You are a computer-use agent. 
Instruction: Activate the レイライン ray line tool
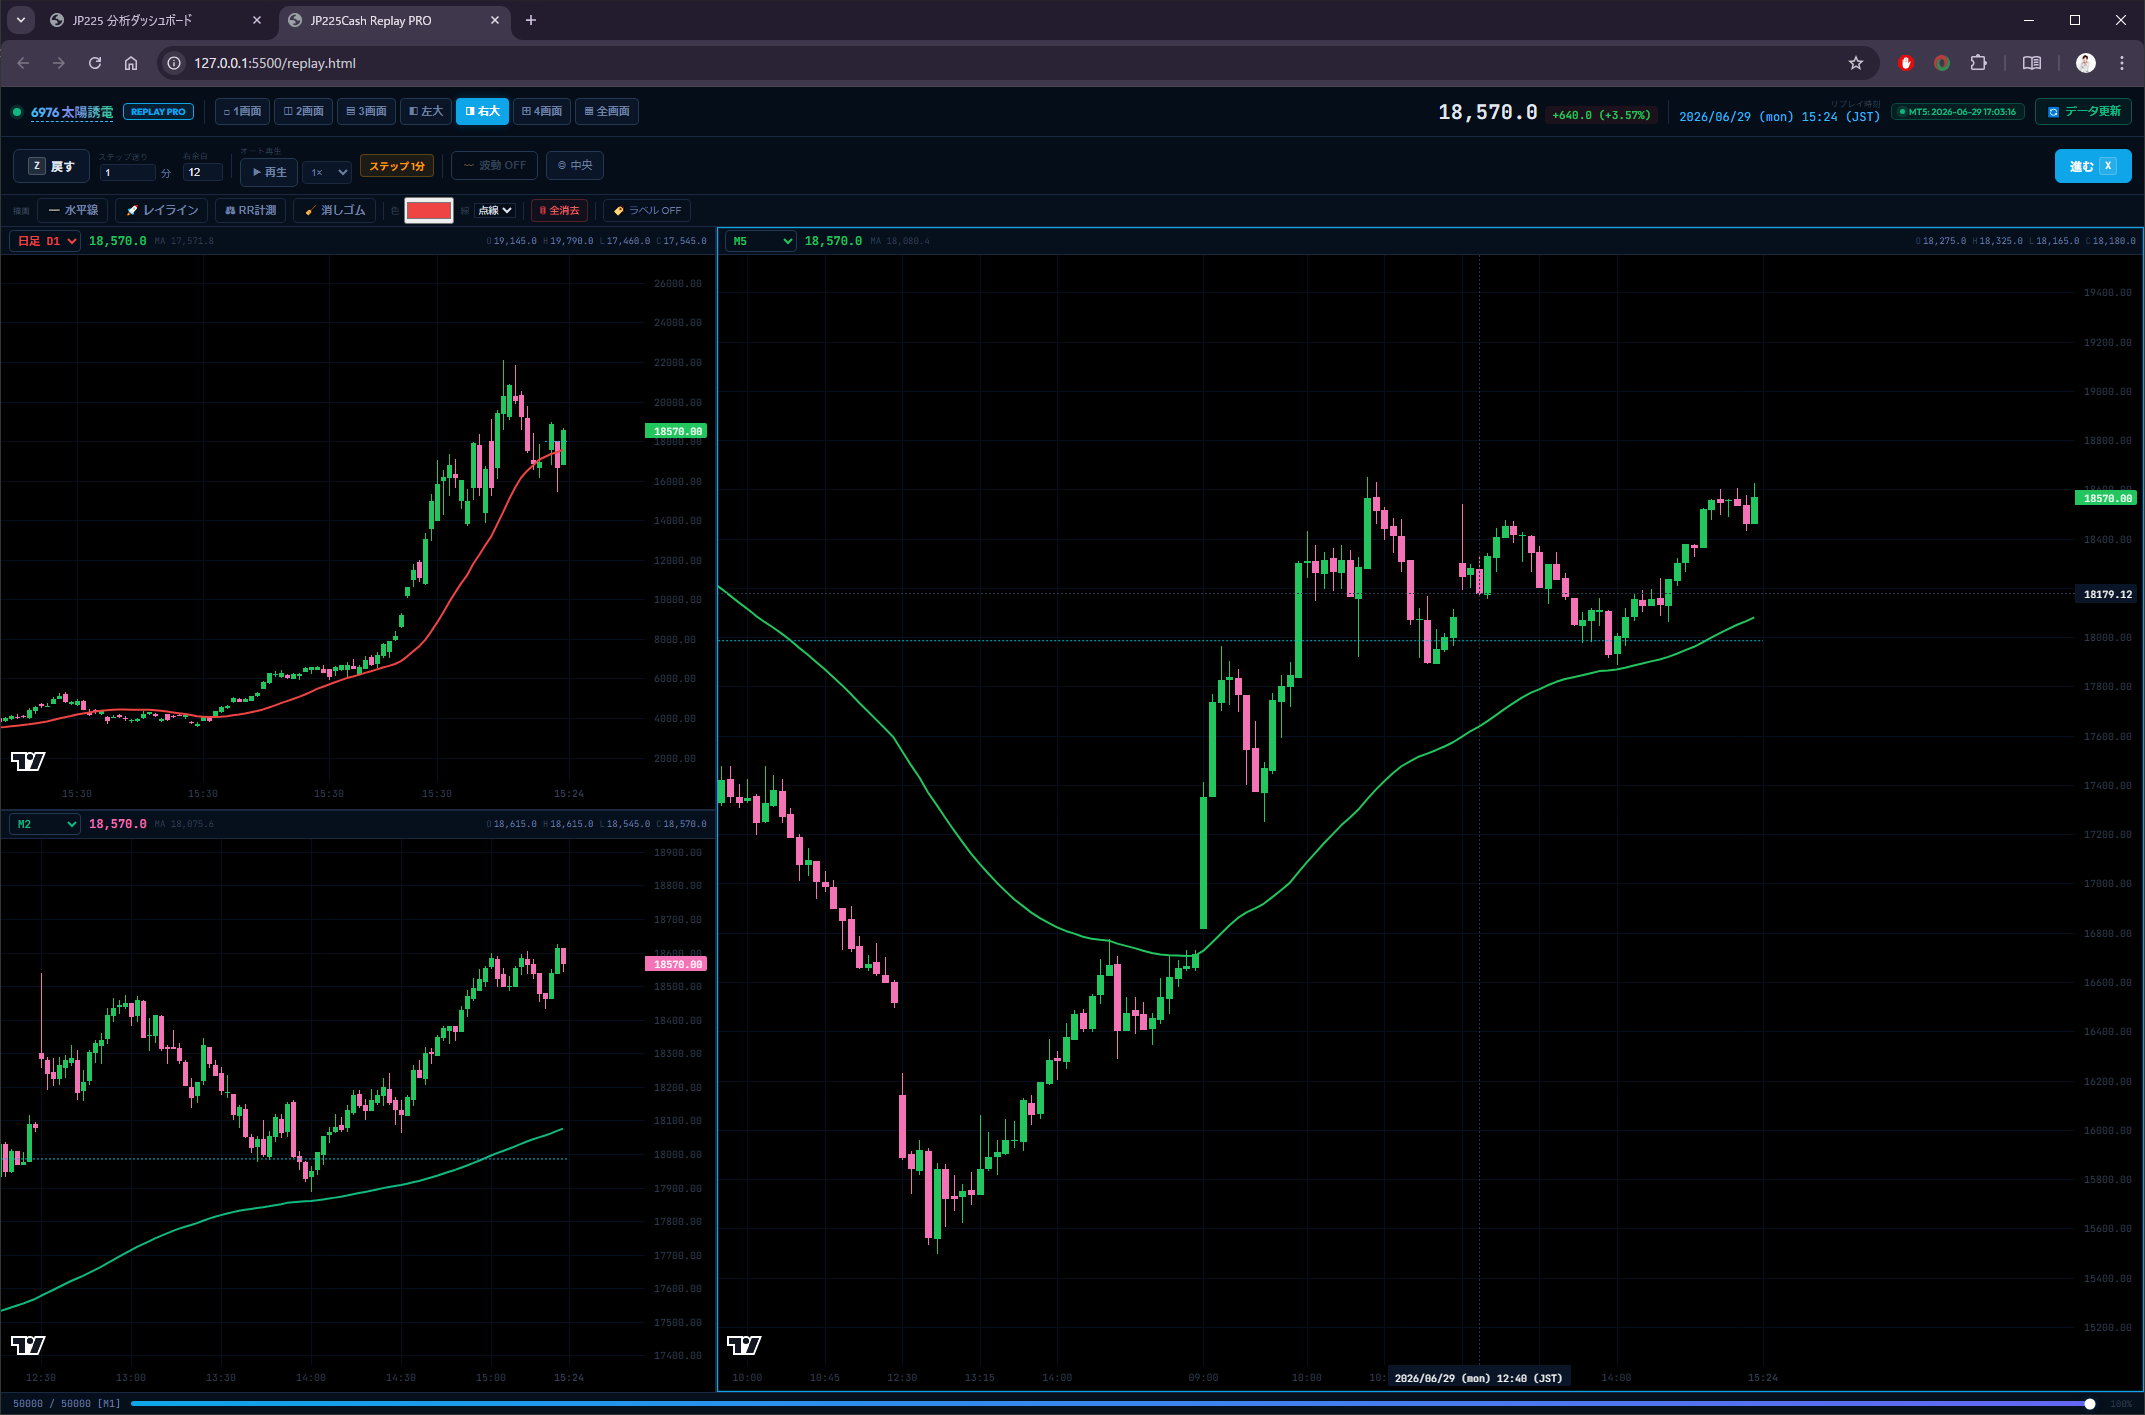(162, 210)
